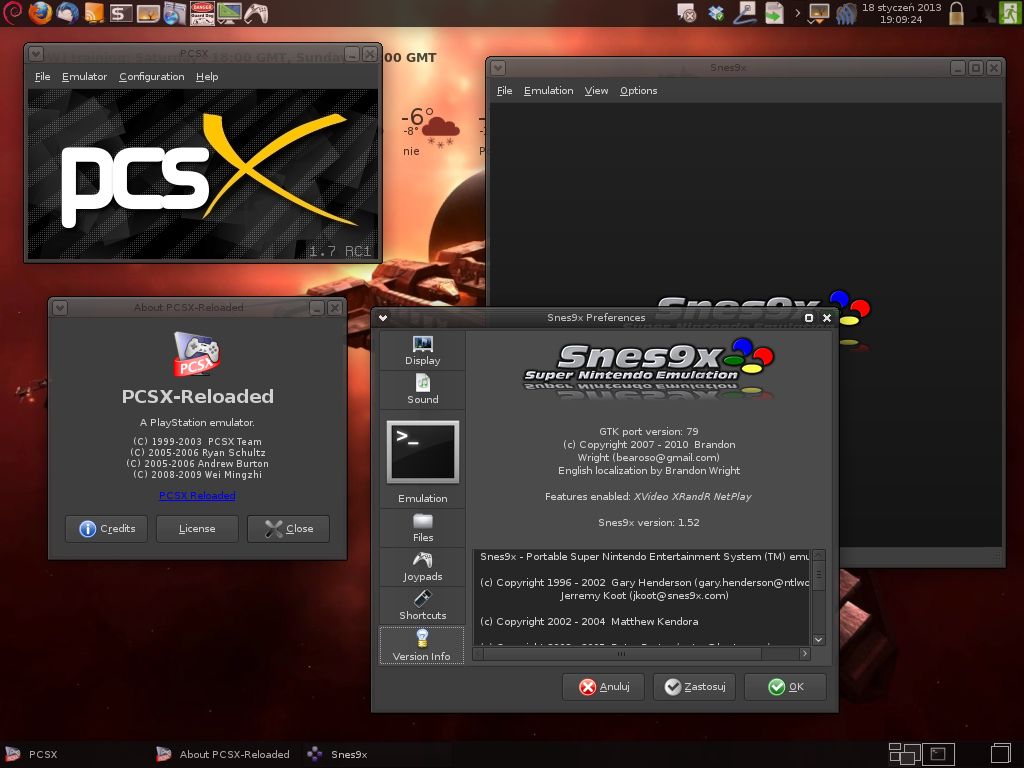Follow the PCSX Reloaded hyperlink
The height and width of the screenshot is (768, 1024).
197,496
